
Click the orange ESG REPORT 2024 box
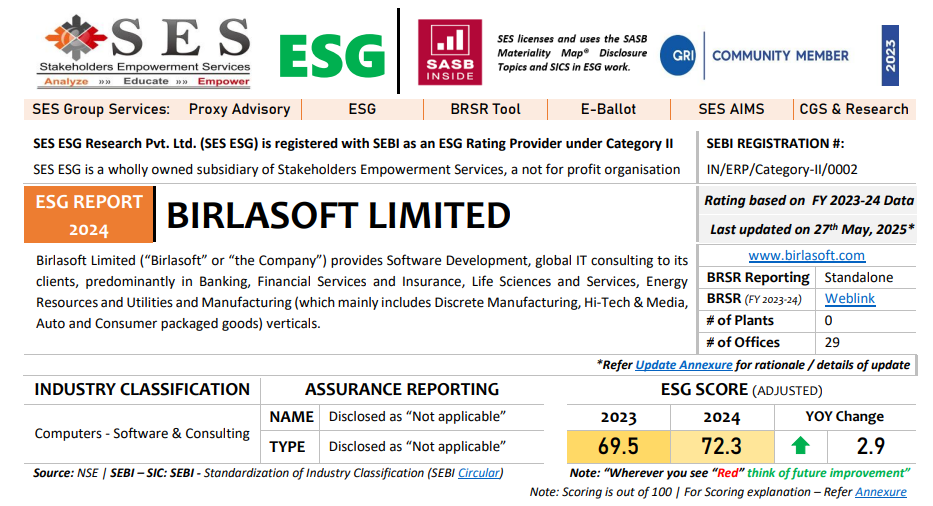89,214
